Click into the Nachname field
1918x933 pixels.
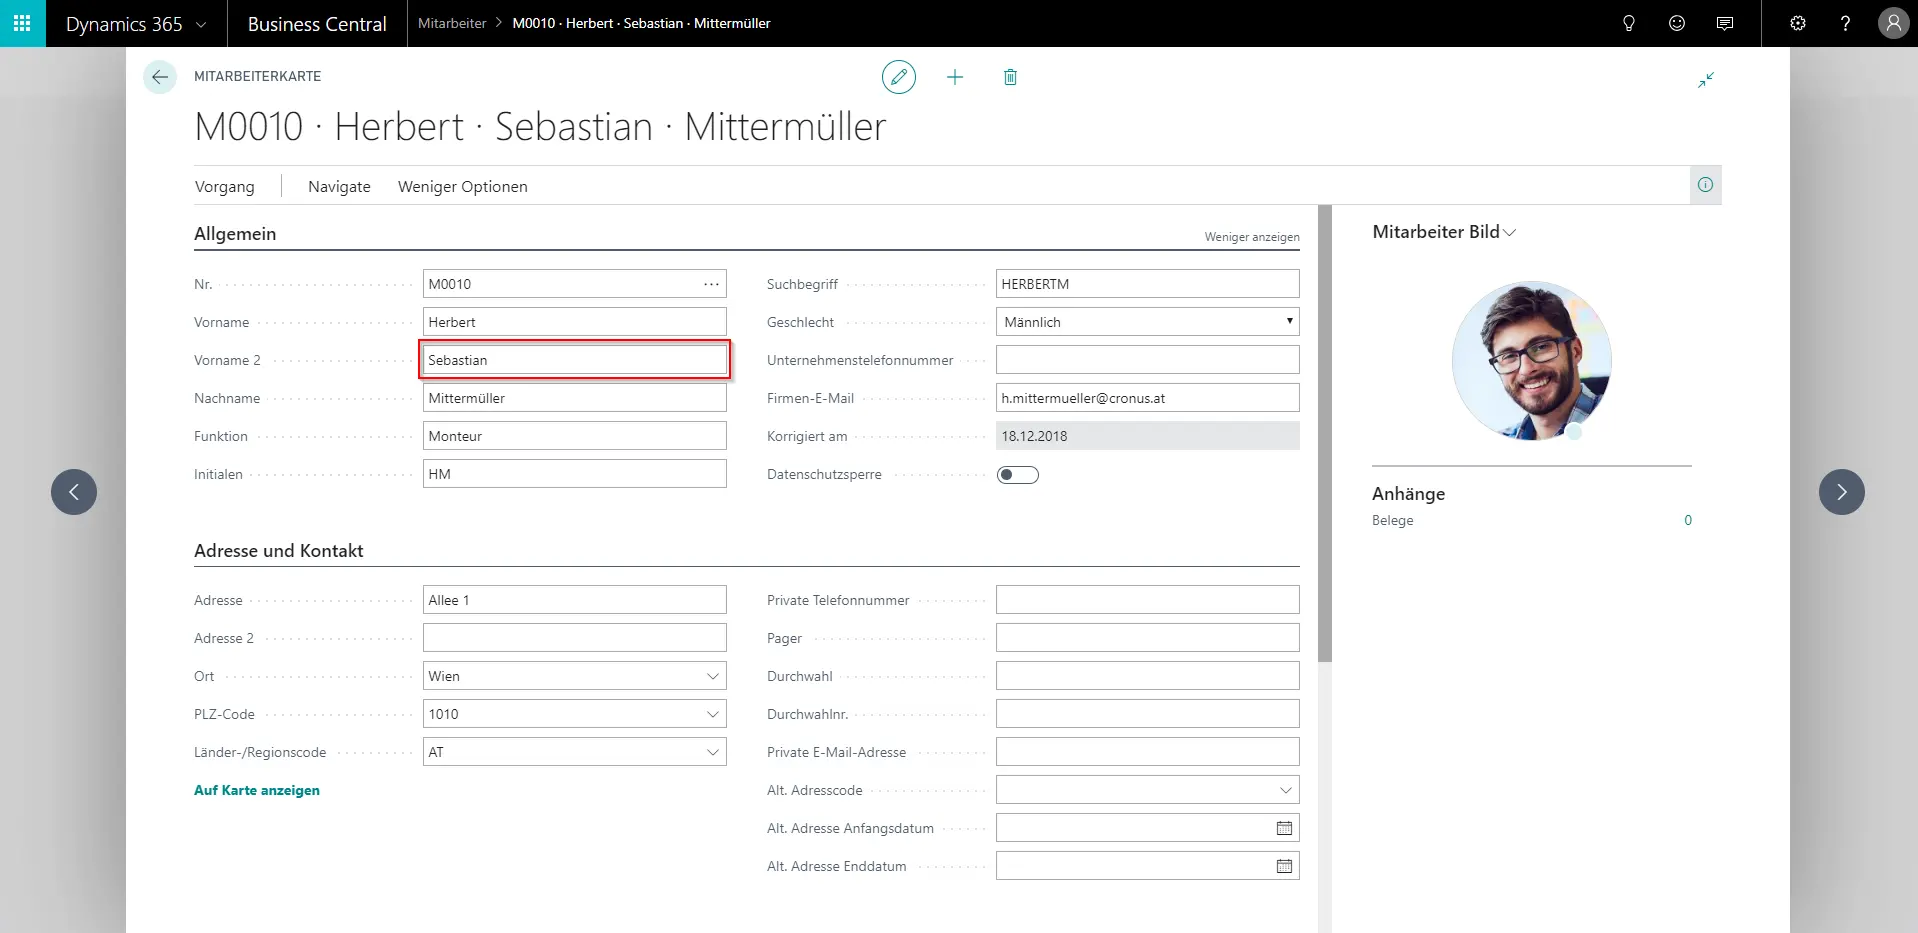pyautogui.click(x=575, y=398)
